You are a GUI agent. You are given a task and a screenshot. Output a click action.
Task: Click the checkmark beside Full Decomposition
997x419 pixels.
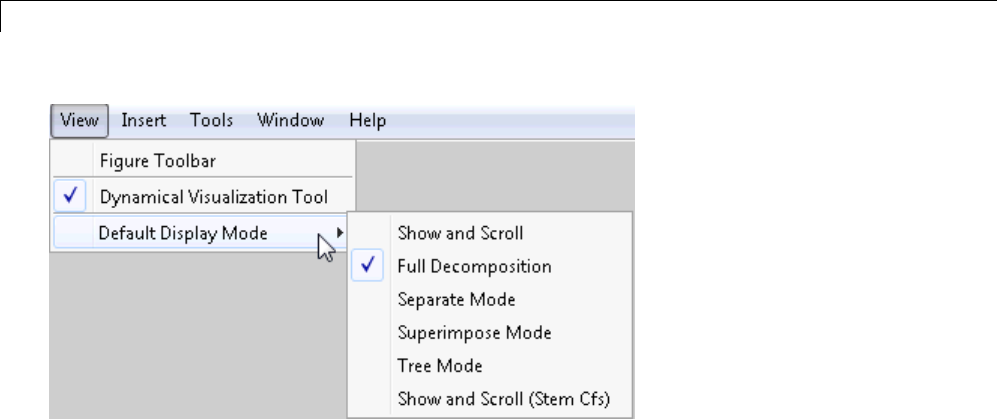pyautogui.click(x=367, y=267)
